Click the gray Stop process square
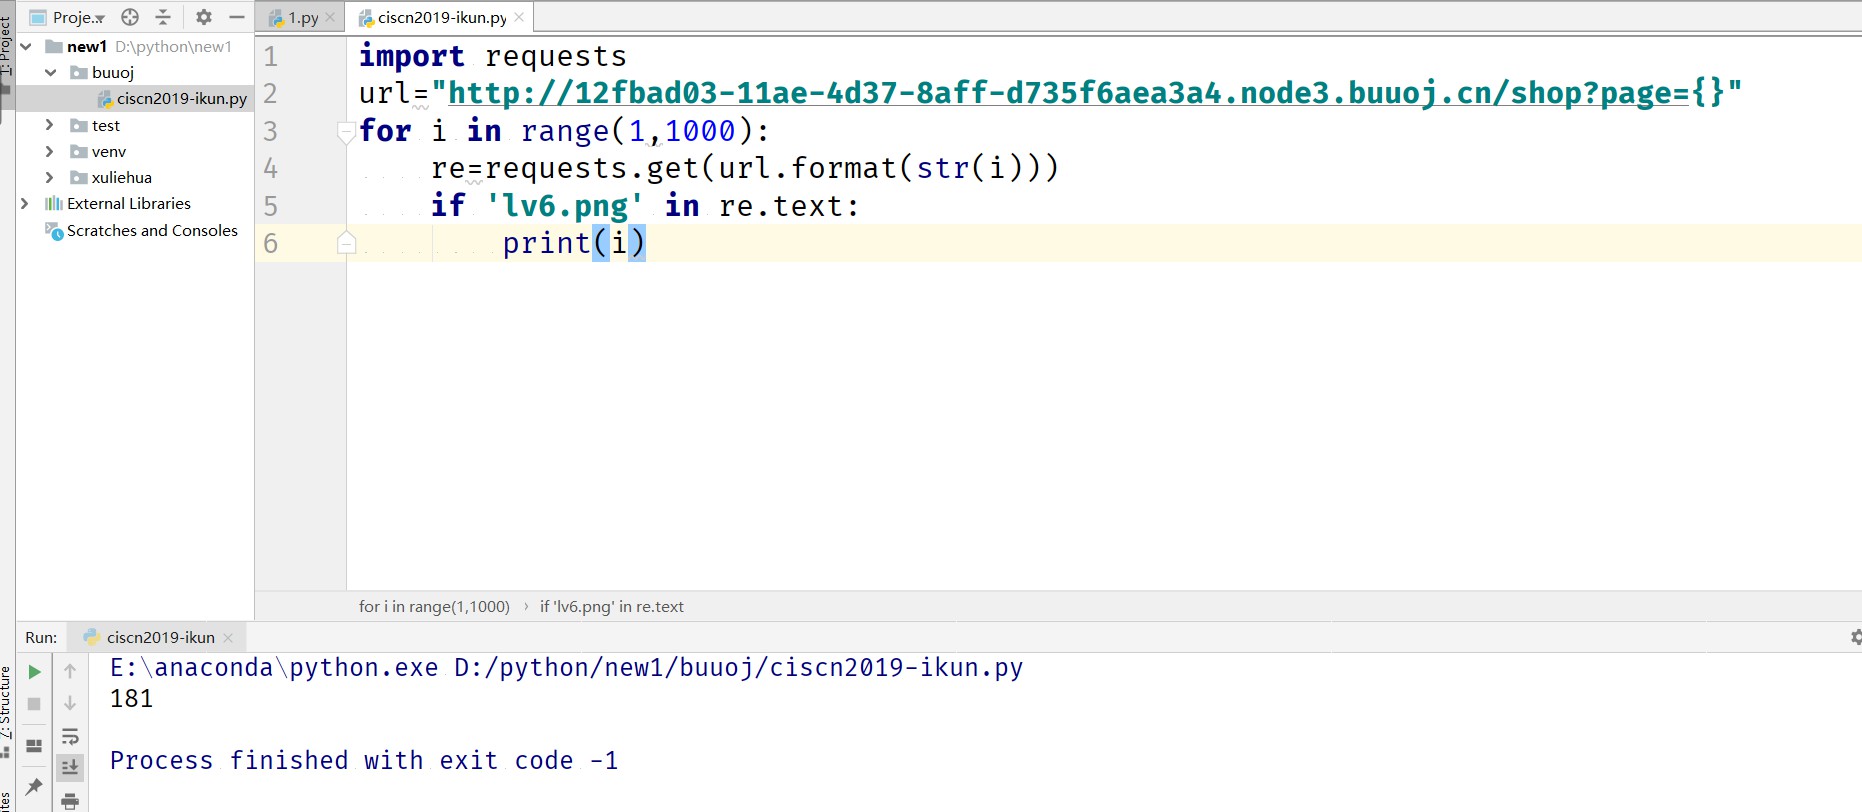The width and height of the screenshot is (1862, 812). [x=34, y=704]
